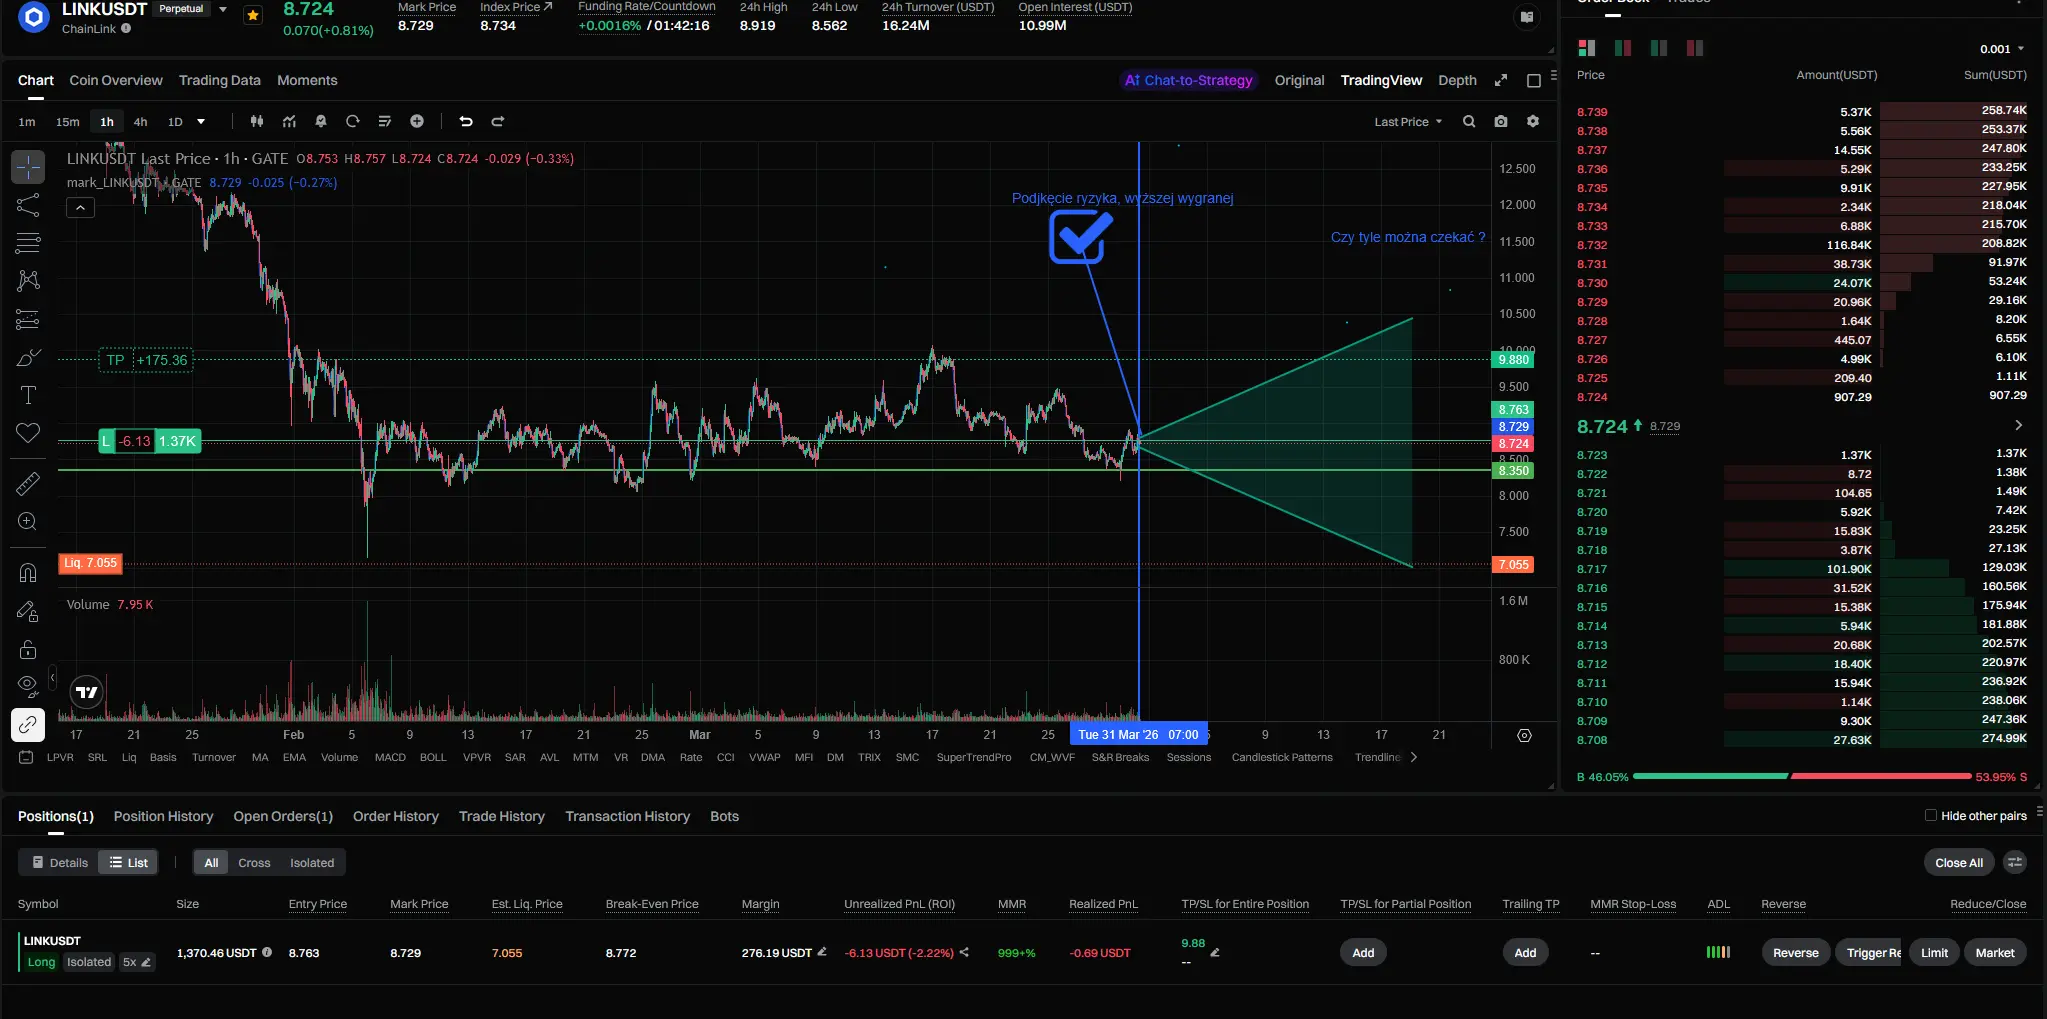Click Limit close button
The image size is (2047, 1019).
pyautogui.click(x=1934, y=952)
